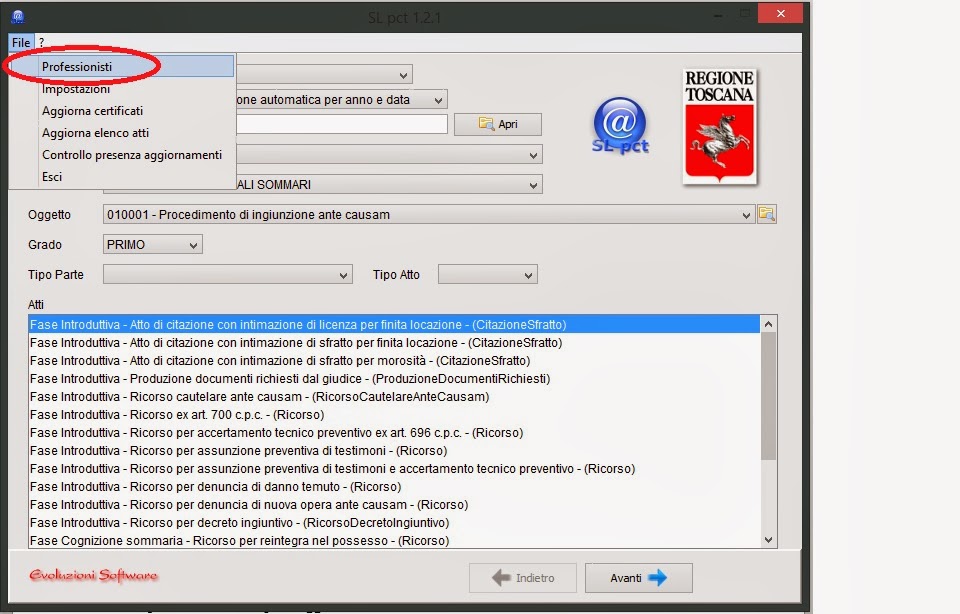The height and width of the screenshot is (614, 960).
Task: Select Controllo presenza aggiornamenti entry
Action: (122, 155)
